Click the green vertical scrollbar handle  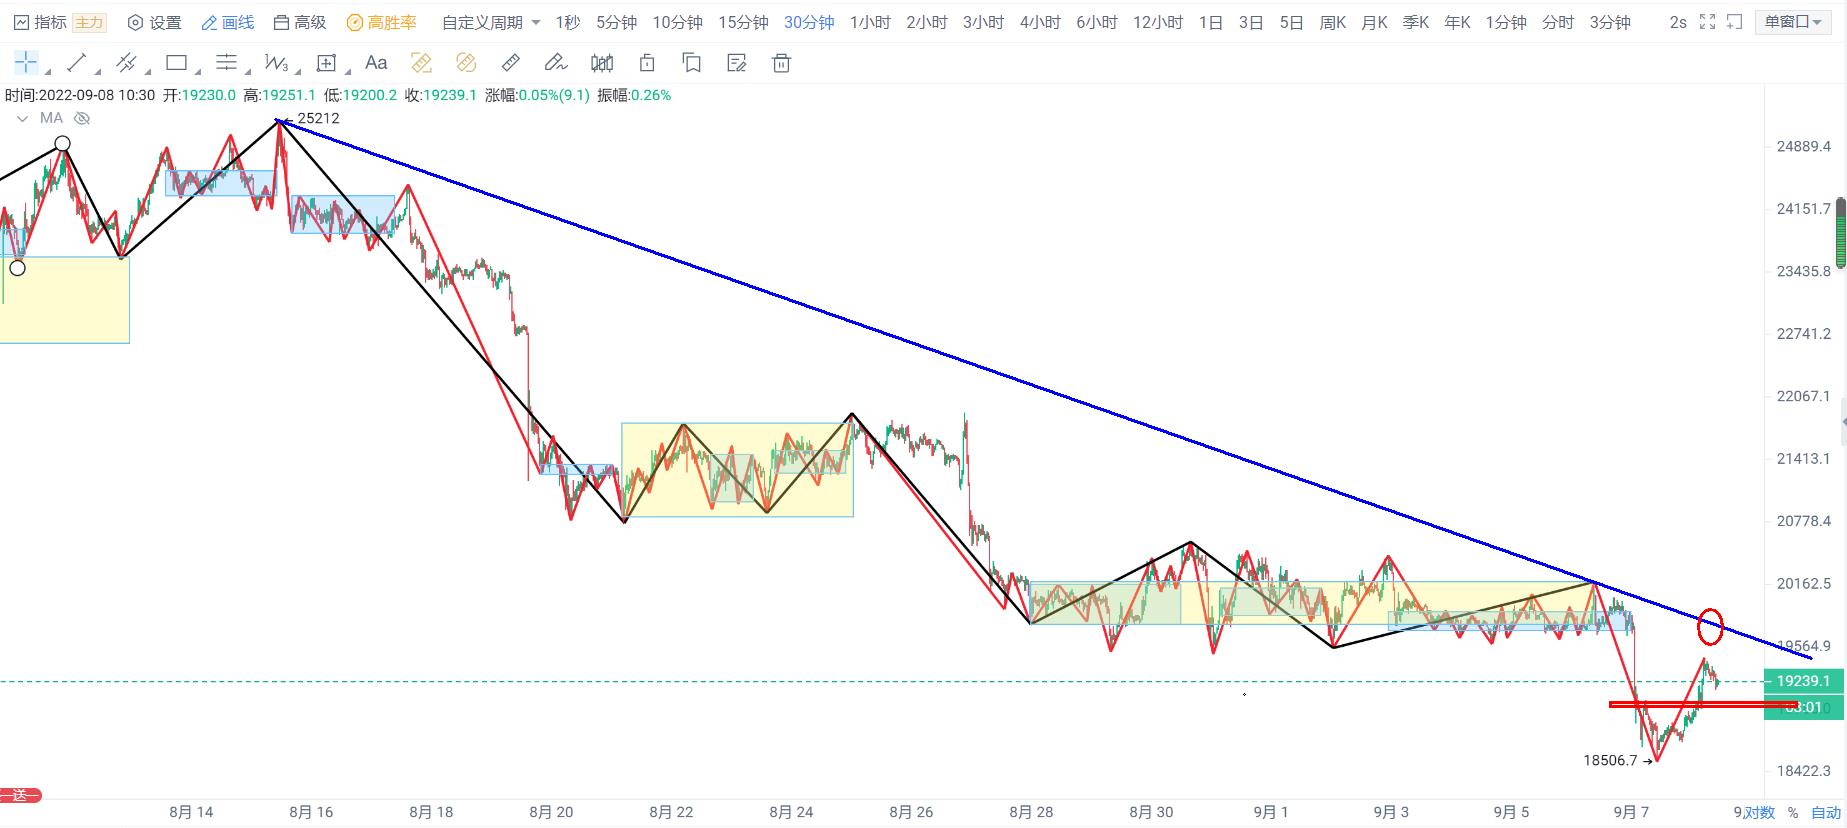tap(1841, 234)
